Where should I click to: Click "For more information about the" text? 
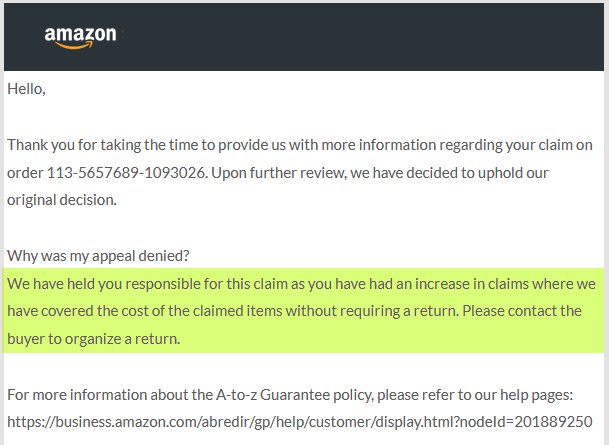(x=110, y=395)
